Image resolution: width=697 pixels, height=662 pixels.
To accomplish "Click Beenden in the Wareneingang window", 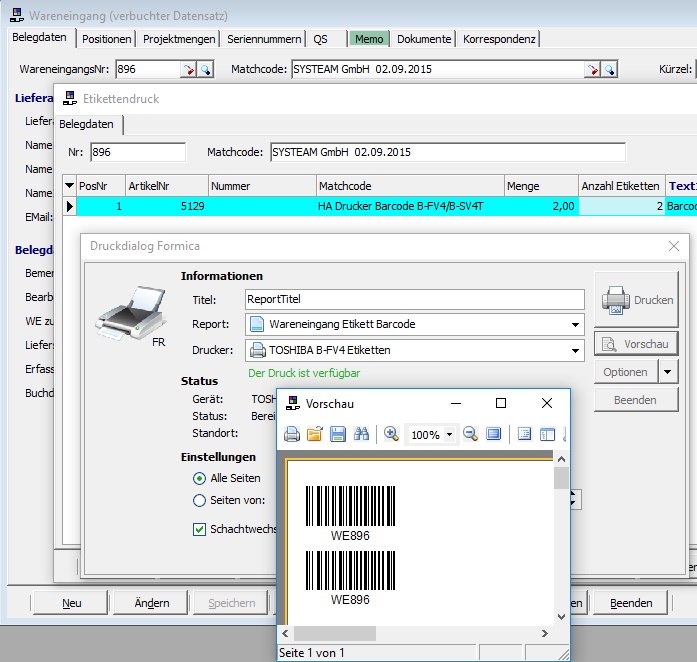I will [x=631, y=603].
